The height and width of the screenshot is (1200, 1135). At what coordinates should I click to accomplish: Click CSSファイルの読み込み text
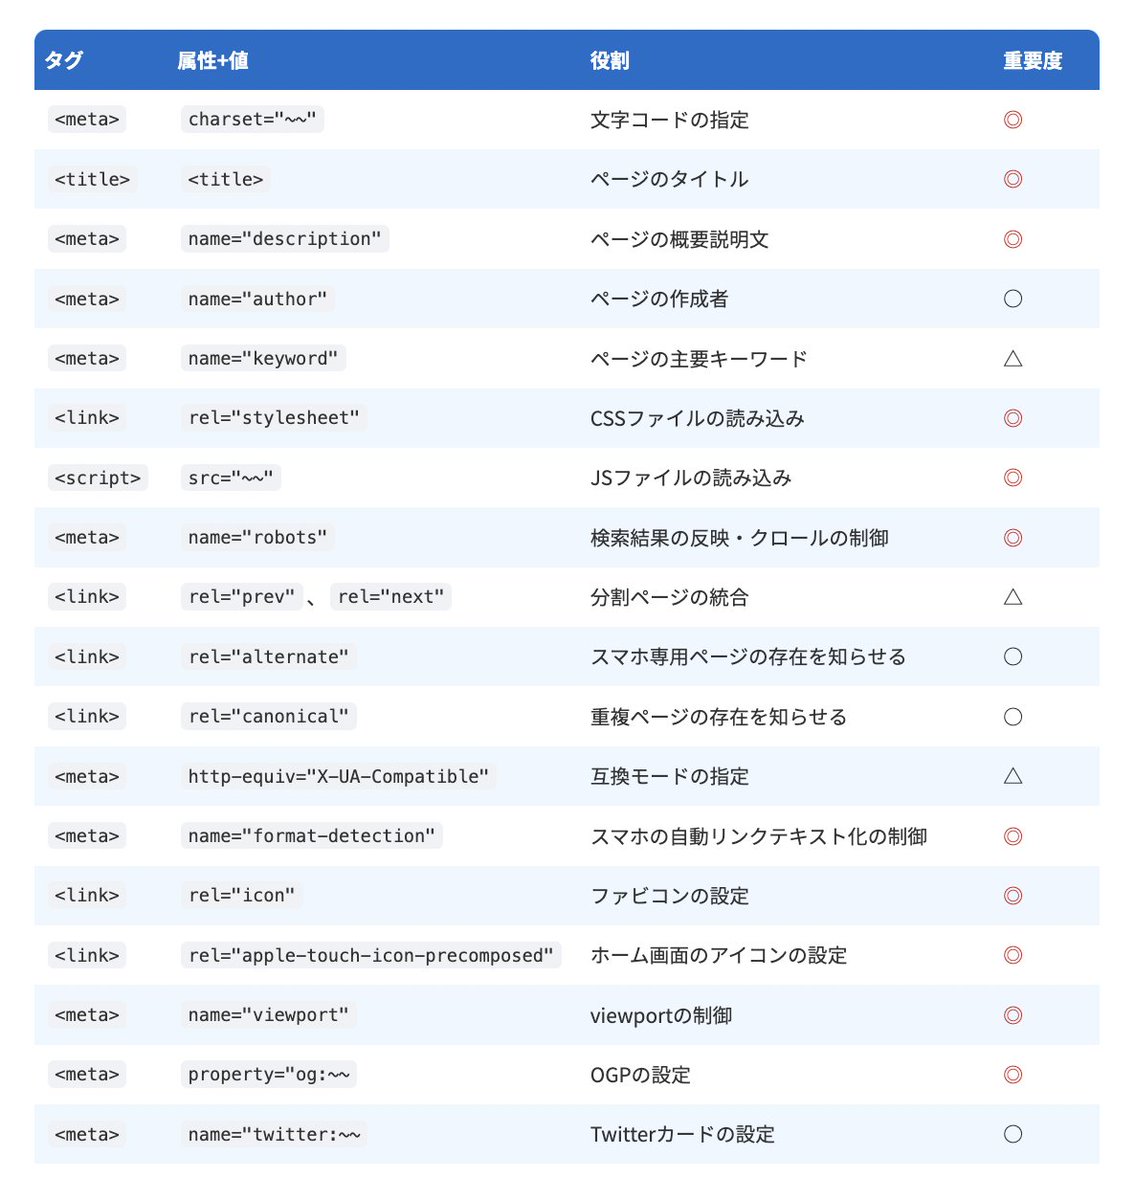click(697, 418)
